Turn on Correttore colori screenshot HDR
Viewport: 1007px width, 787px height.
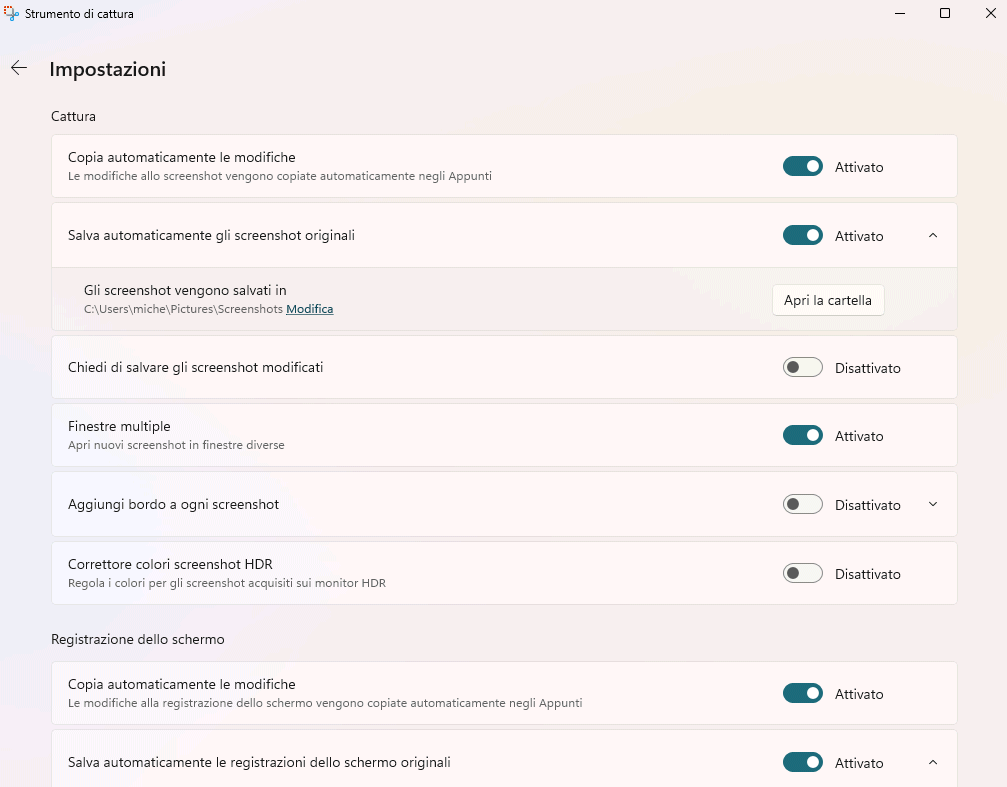[802, 574]
